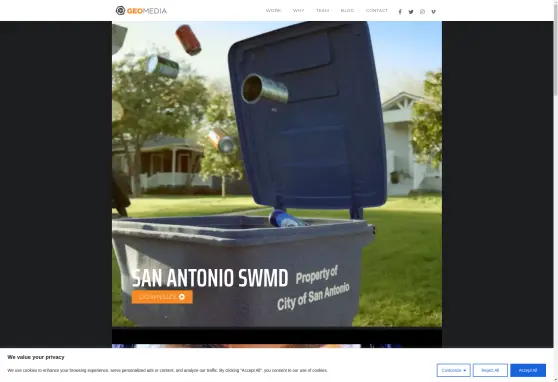Viewport: 558px width, 382px height.
Task: Open the Twitter bird icon
Action: pyautogui.click(x=411, y=12)
